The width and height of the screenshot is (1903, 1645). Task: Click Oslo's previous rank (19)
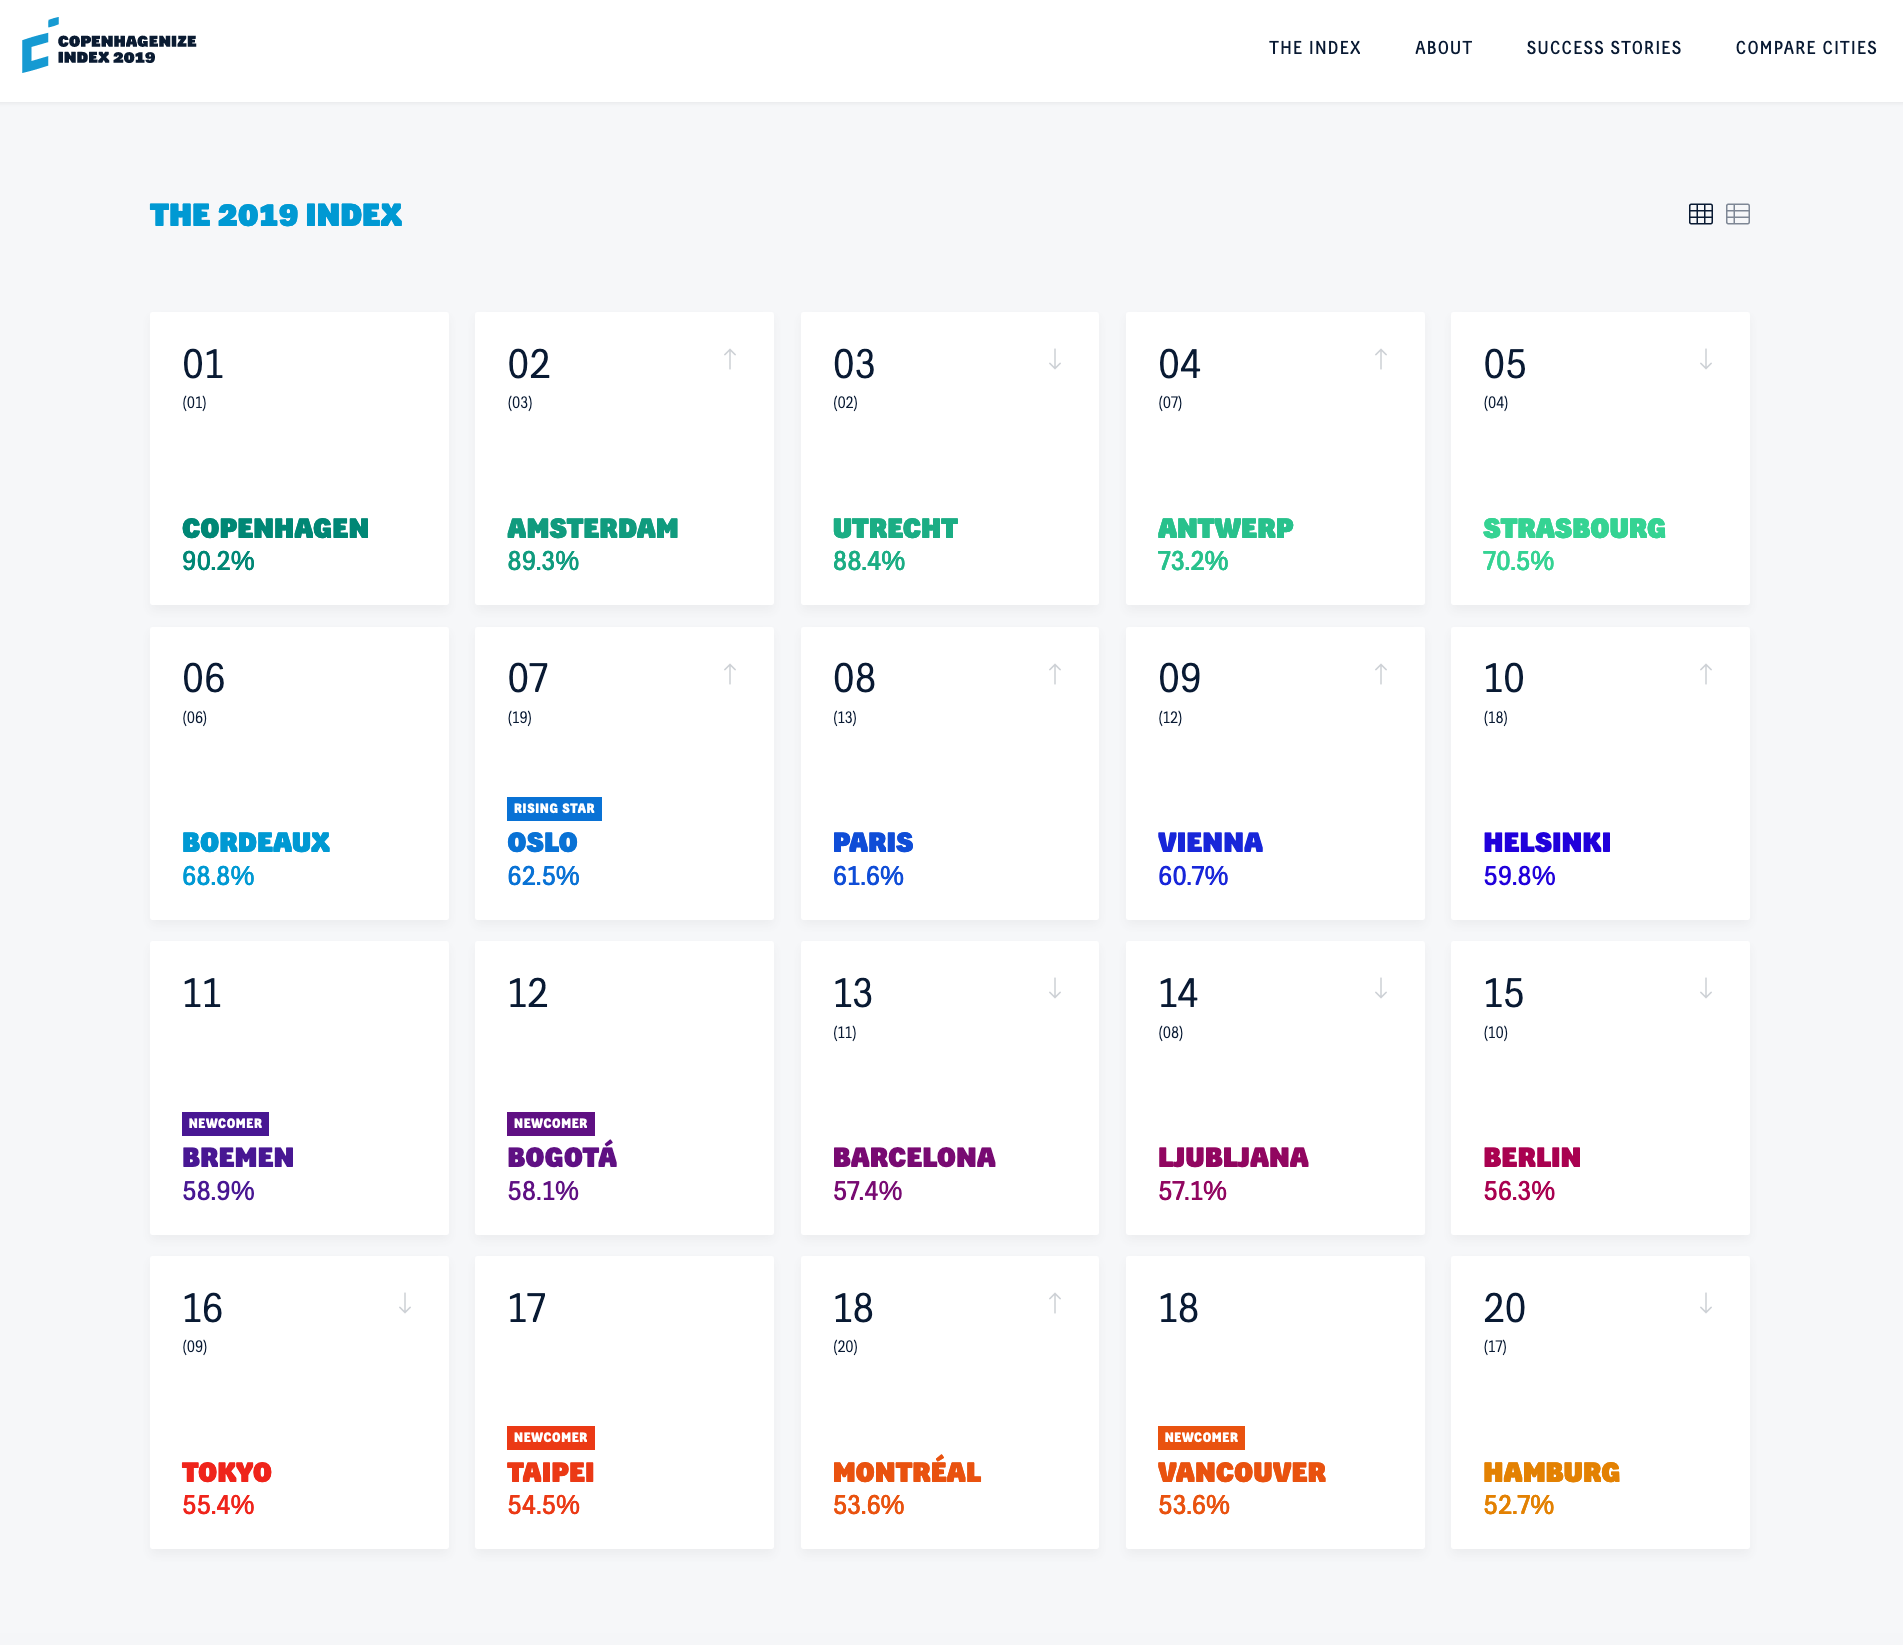520,717
